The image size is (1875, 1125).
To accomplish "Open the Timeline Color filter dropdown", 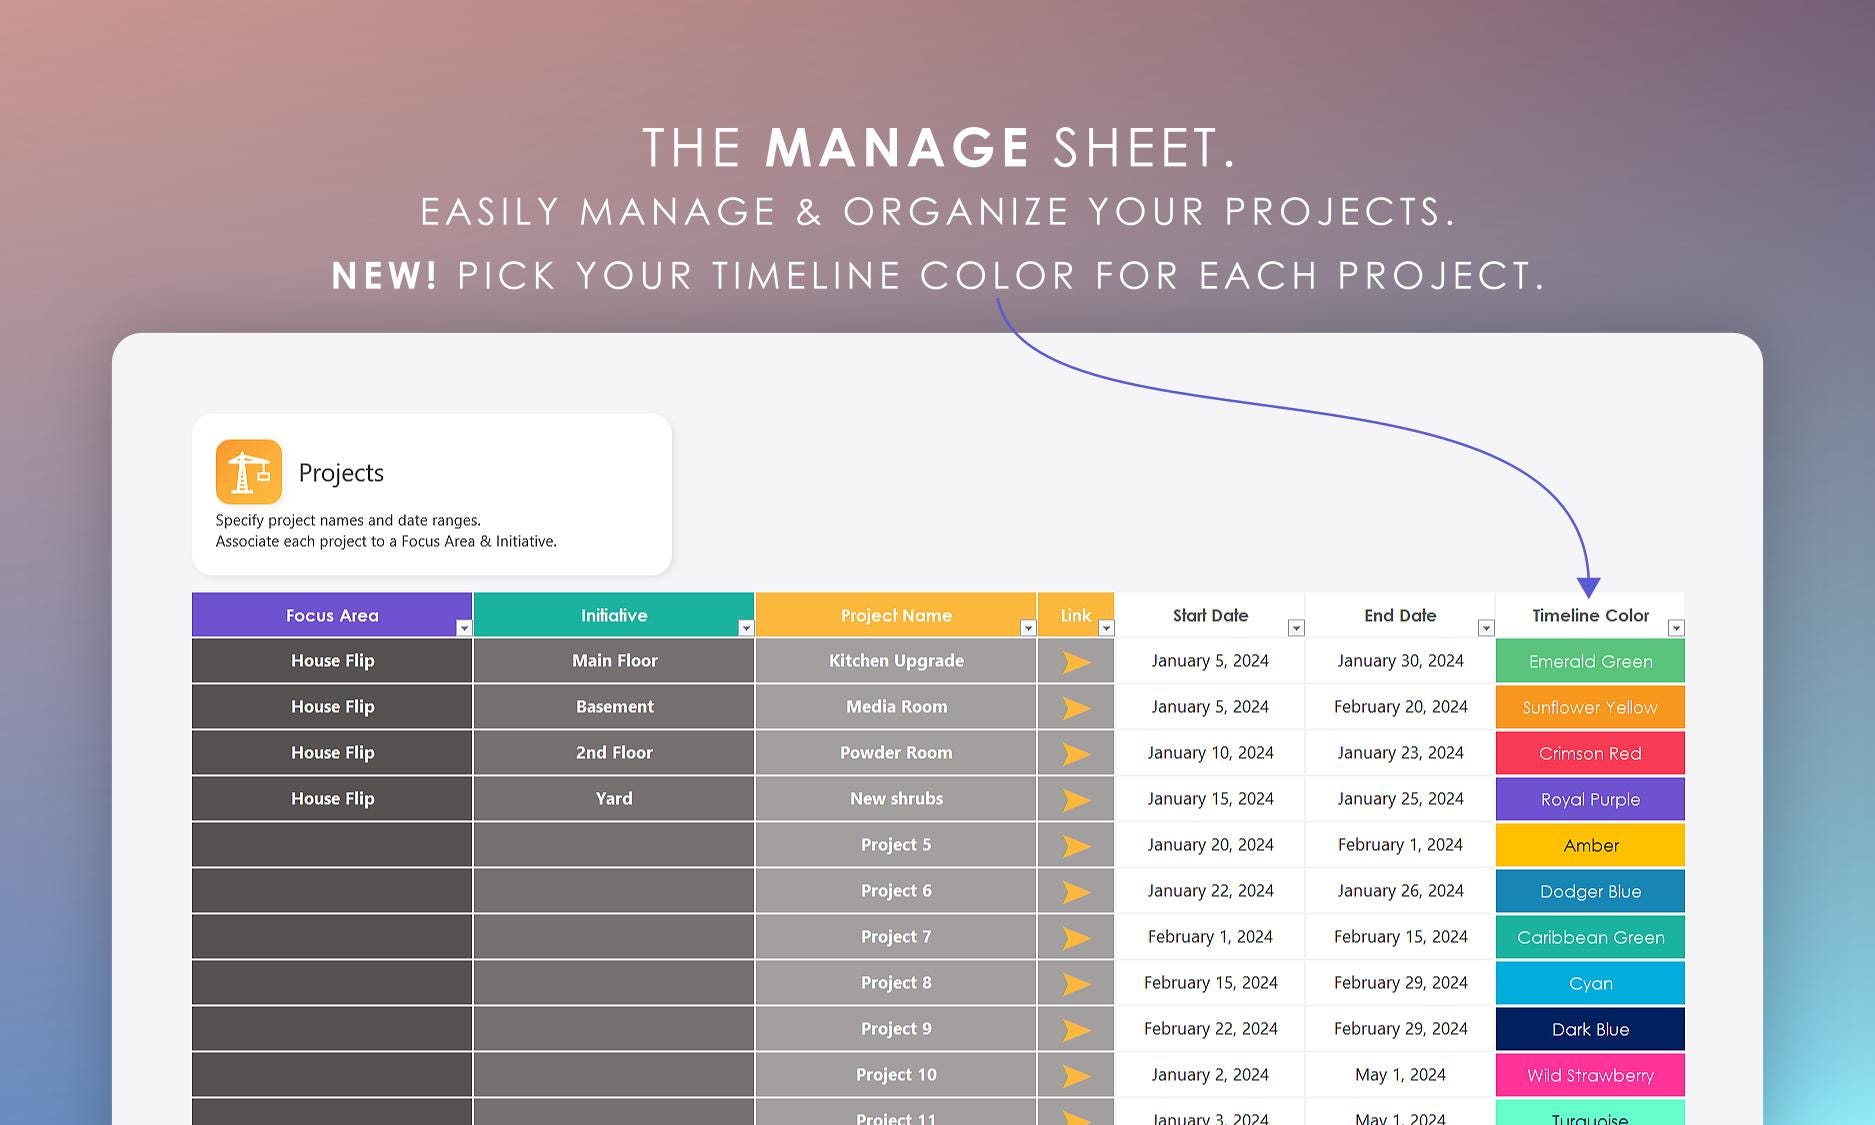I will 1678,628.
